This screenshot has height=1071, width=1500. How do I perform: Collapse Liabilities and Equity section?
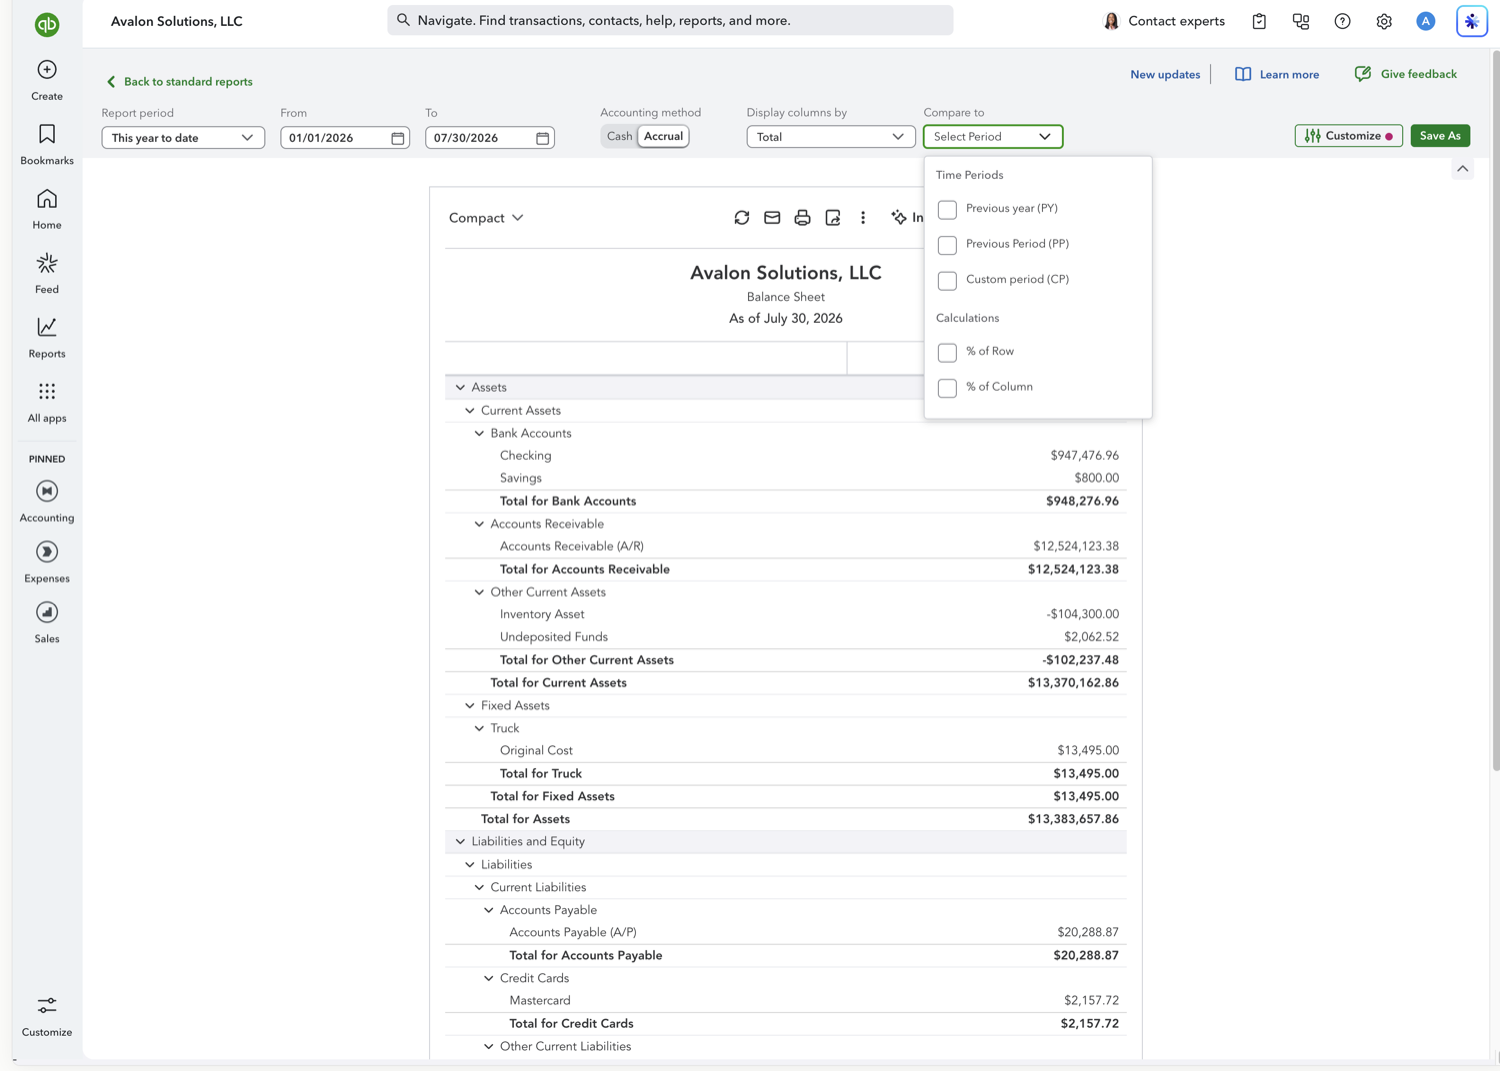[460, 841]
